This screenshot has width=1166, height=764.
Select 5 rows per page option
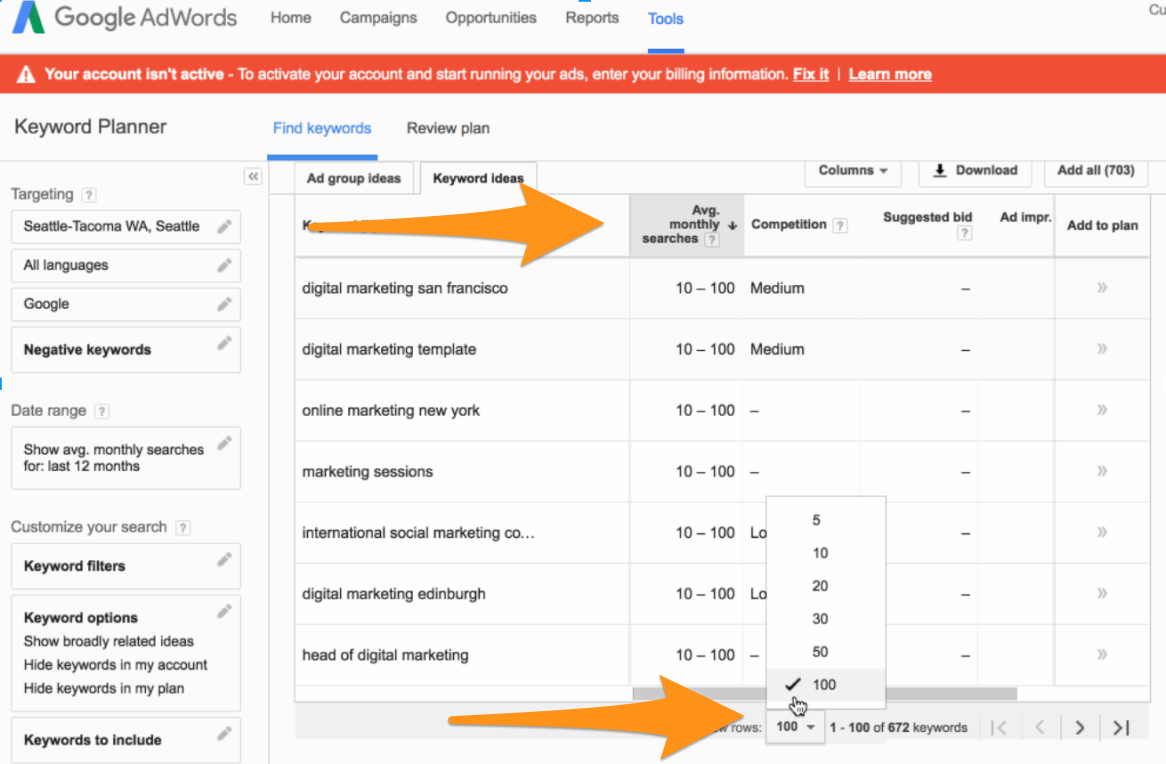[x=826, y=520]
